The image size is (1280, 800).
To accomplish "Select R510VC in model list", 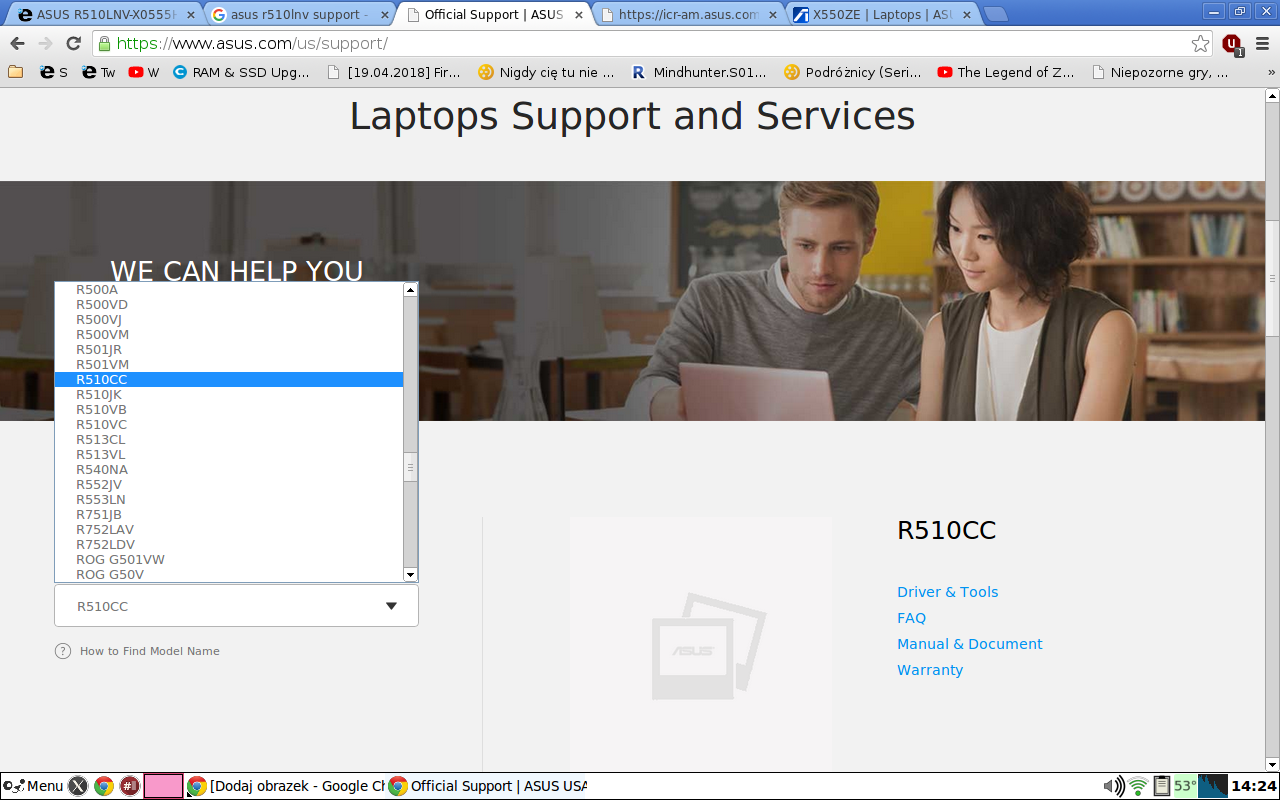I will (229, 425).
